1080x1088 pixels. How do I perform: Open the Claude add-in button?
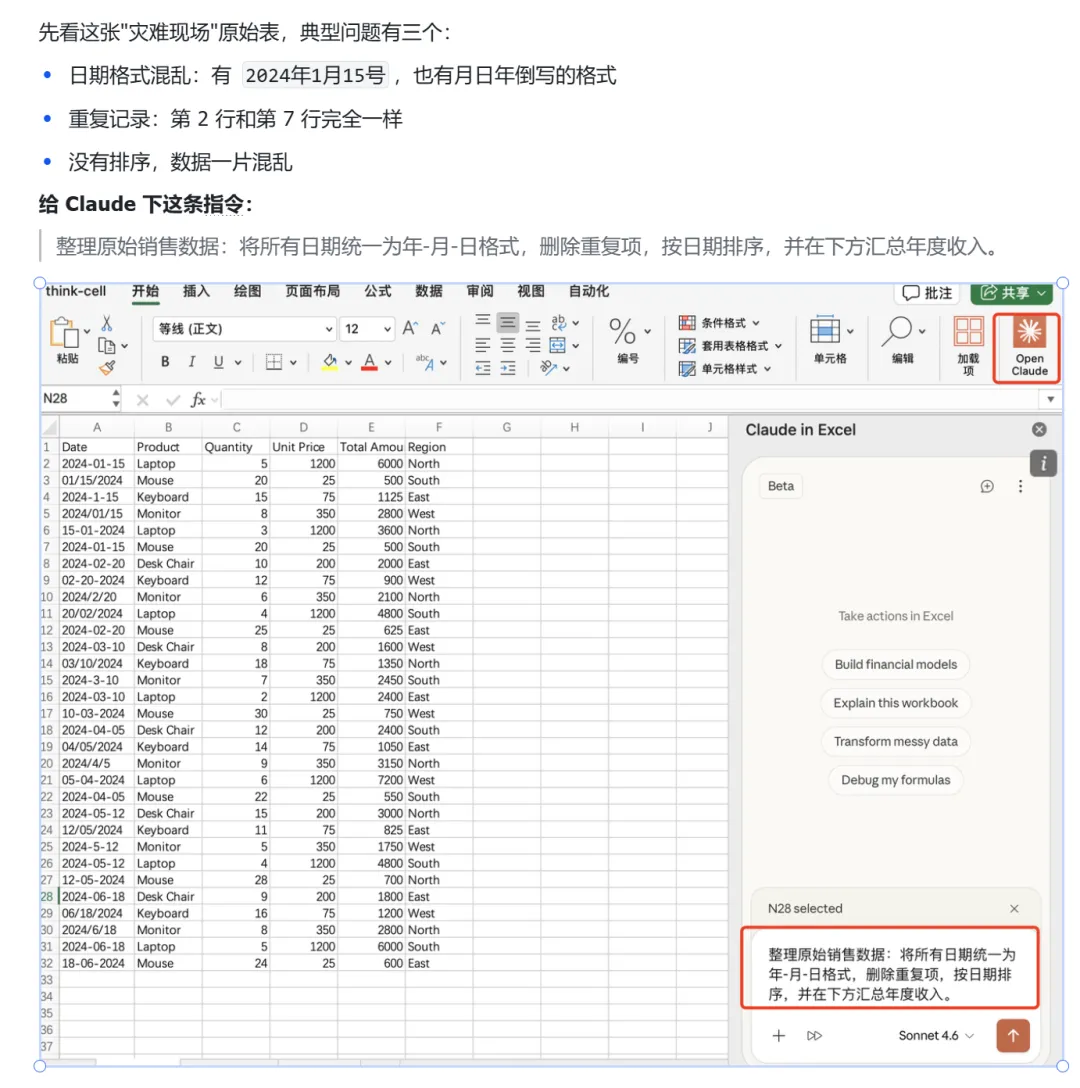pyautogui.click(x=1029, y=348)
